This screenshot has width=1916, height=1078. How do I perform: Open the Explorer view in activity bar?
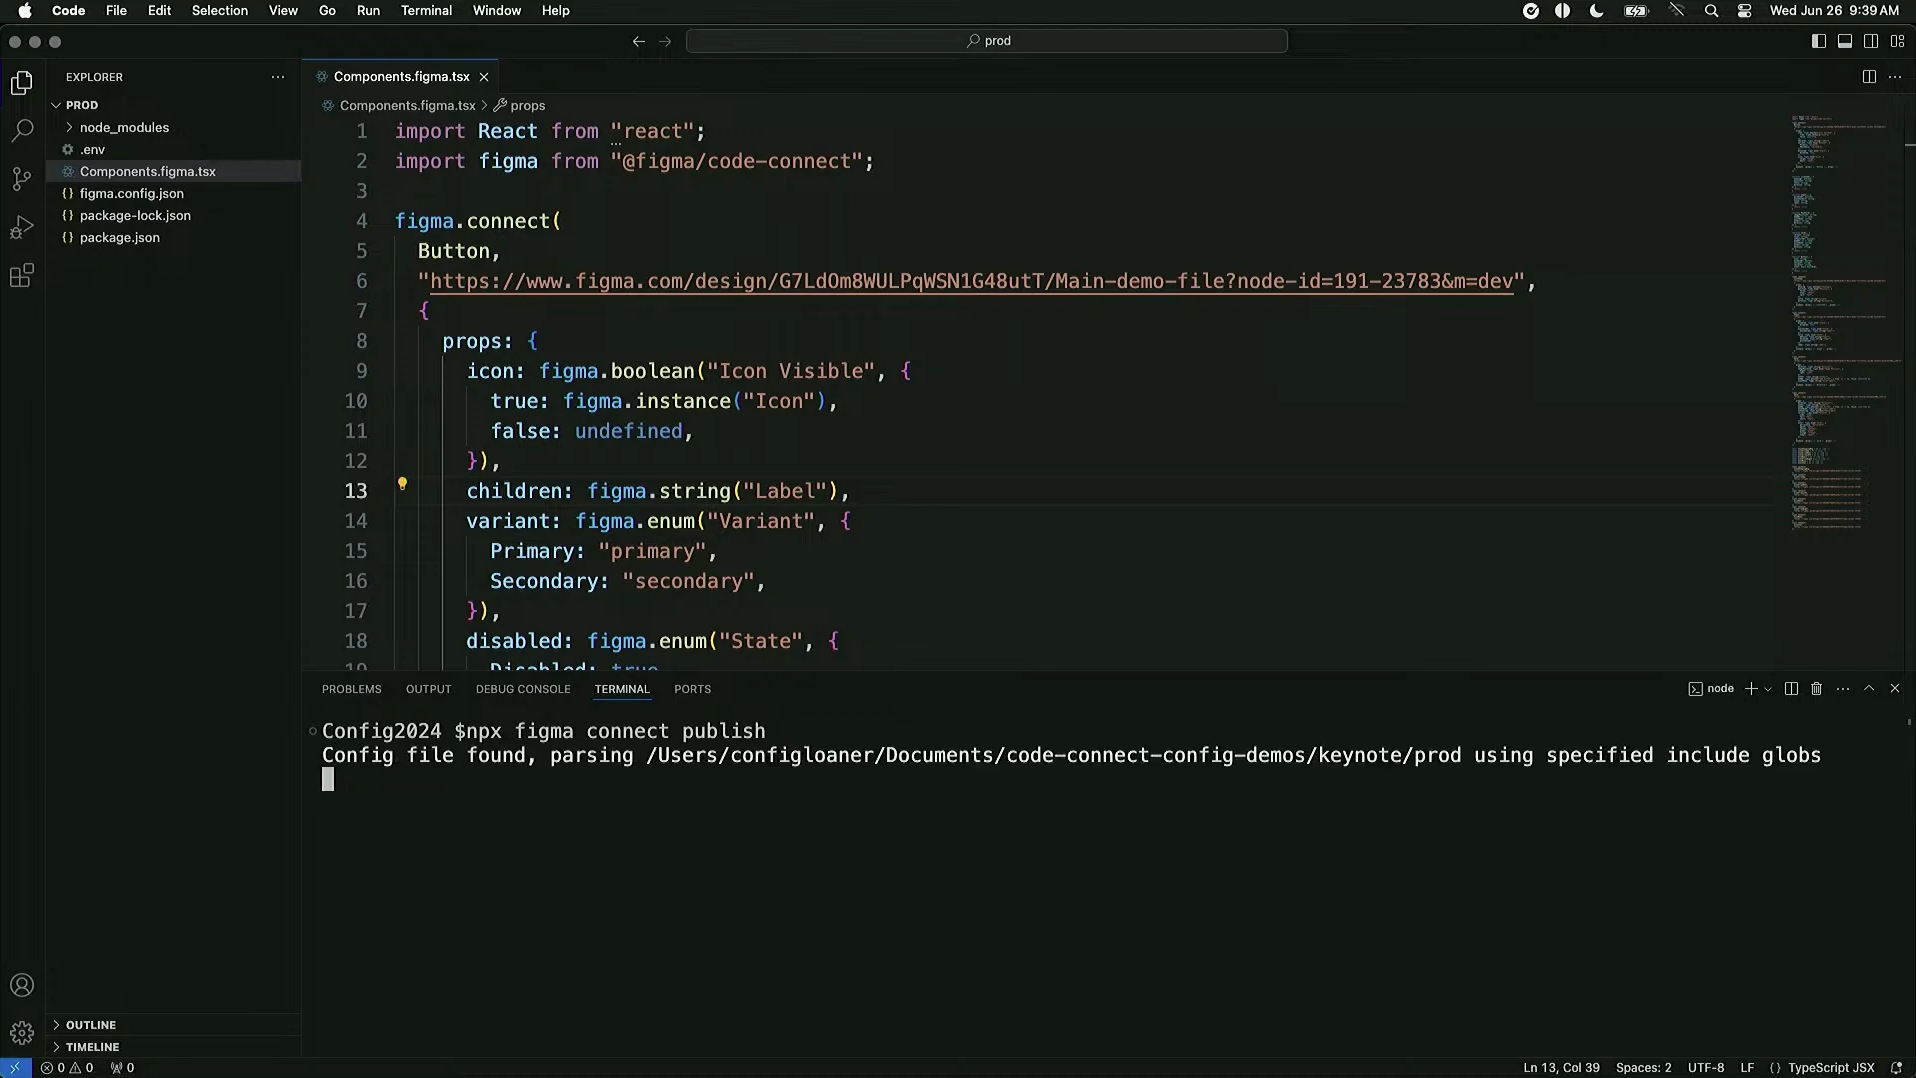(22, 82)
